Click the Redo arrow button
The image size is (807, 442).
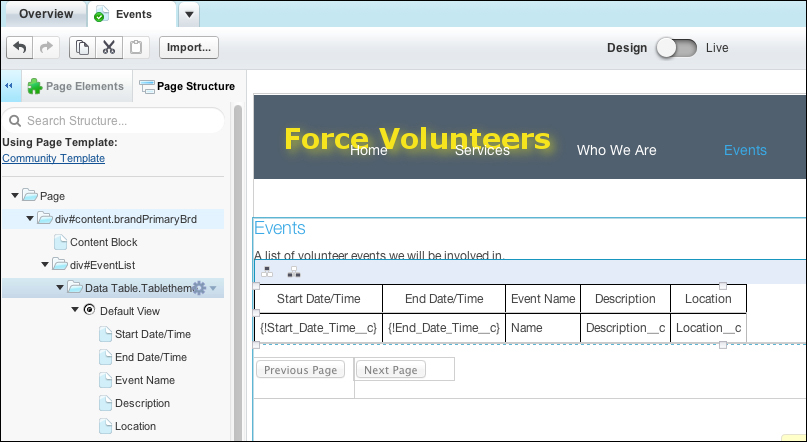pos(46,47)
